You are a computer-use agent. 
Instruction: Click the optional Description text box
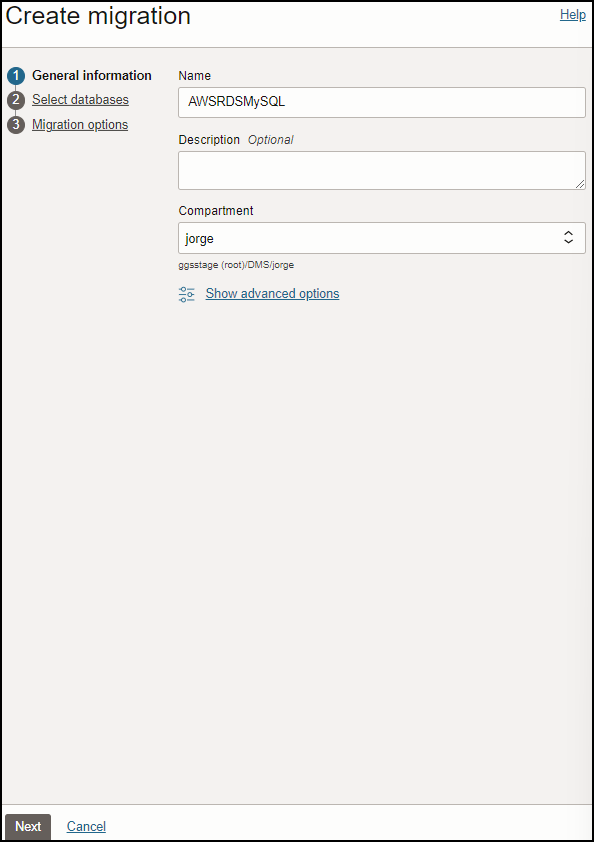point(382,170)
